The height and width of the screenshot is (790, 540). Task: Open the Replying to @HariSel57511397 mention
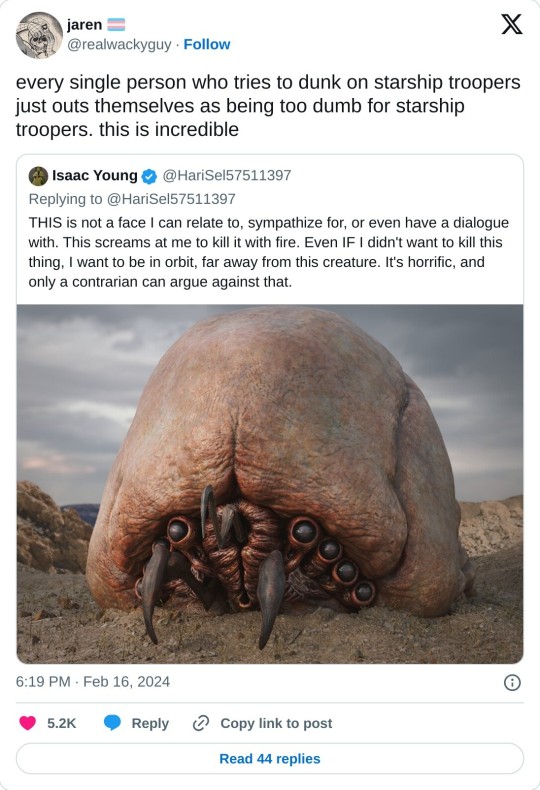(x=171, y=199)
